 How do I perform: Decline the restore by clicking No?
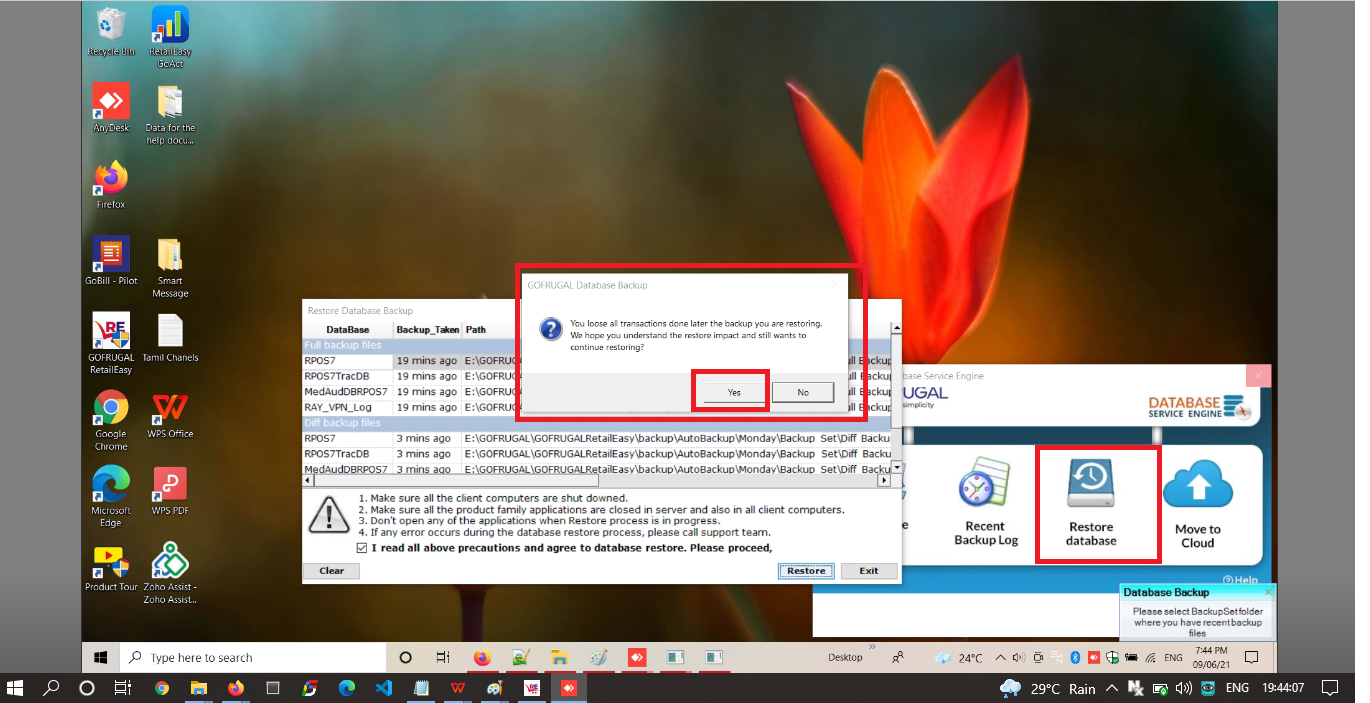[x=803, y=392]
